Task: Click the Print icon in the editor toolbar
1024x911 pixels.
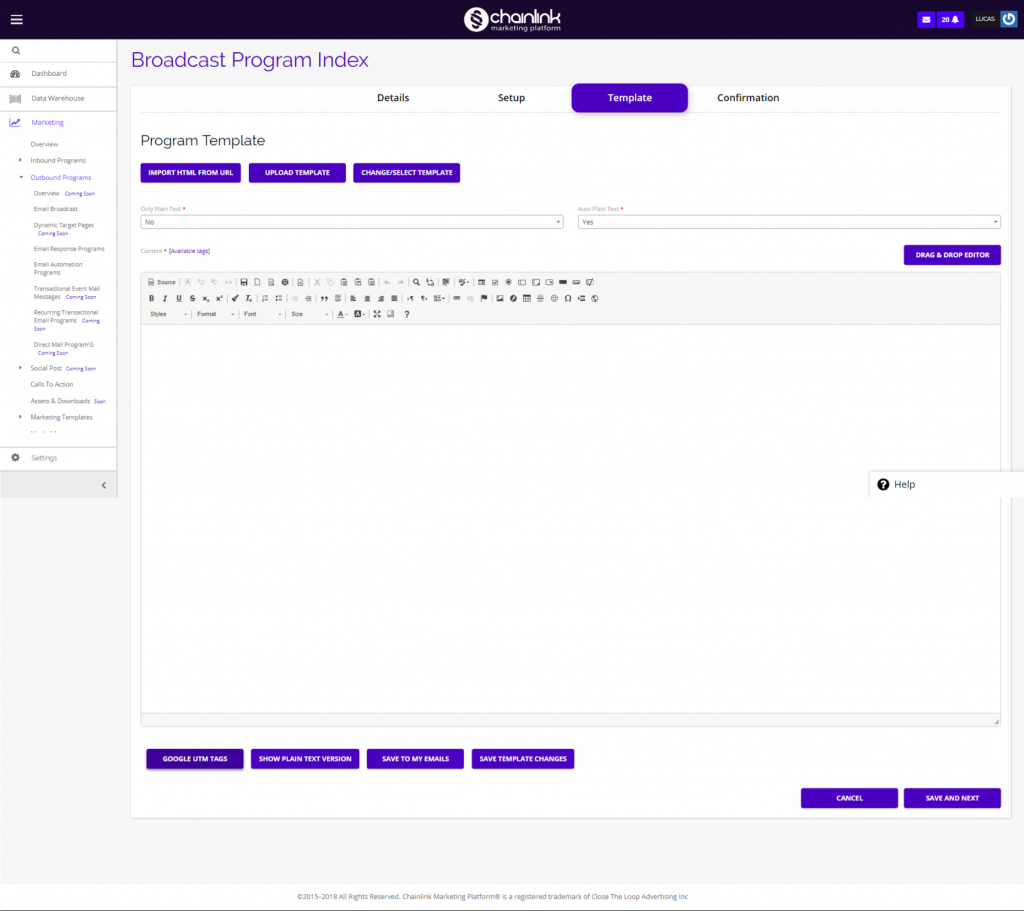Action: 284,282
